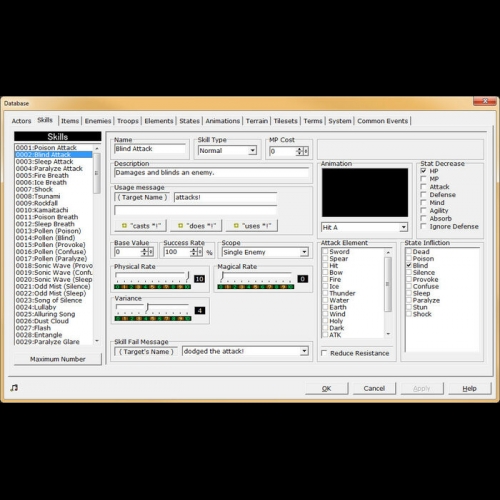The image size is (500, 500).
Task: Toggle the Blind state infliction checkbox
Action: [409, 265]
